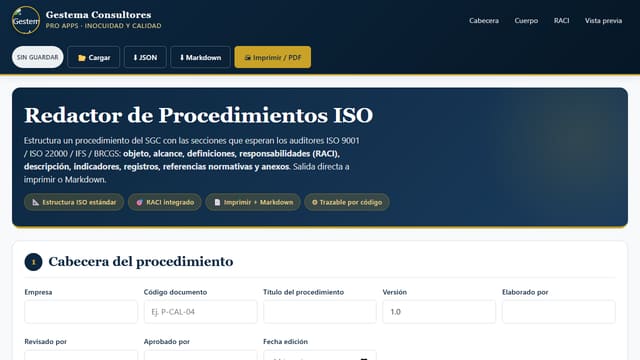The image size is (640, 360).
Task: Click the Gestema Consultores logo
Action: (26, 20)
